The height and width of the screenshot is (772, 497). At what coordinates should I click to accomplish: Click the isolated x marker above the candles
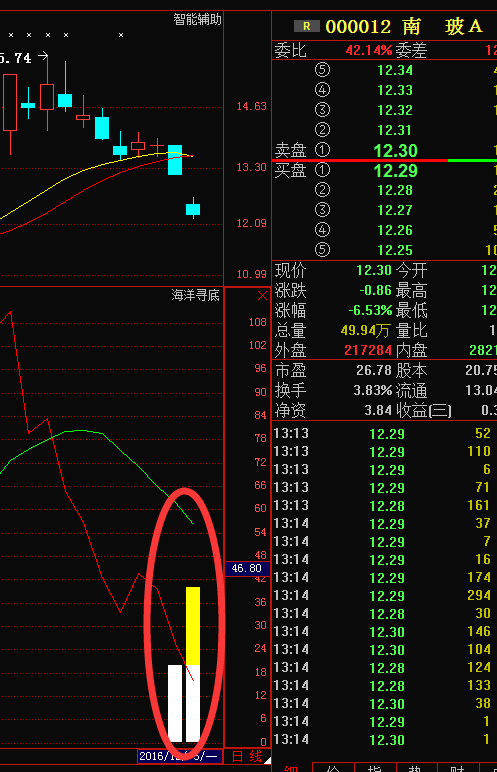(121, 35)
